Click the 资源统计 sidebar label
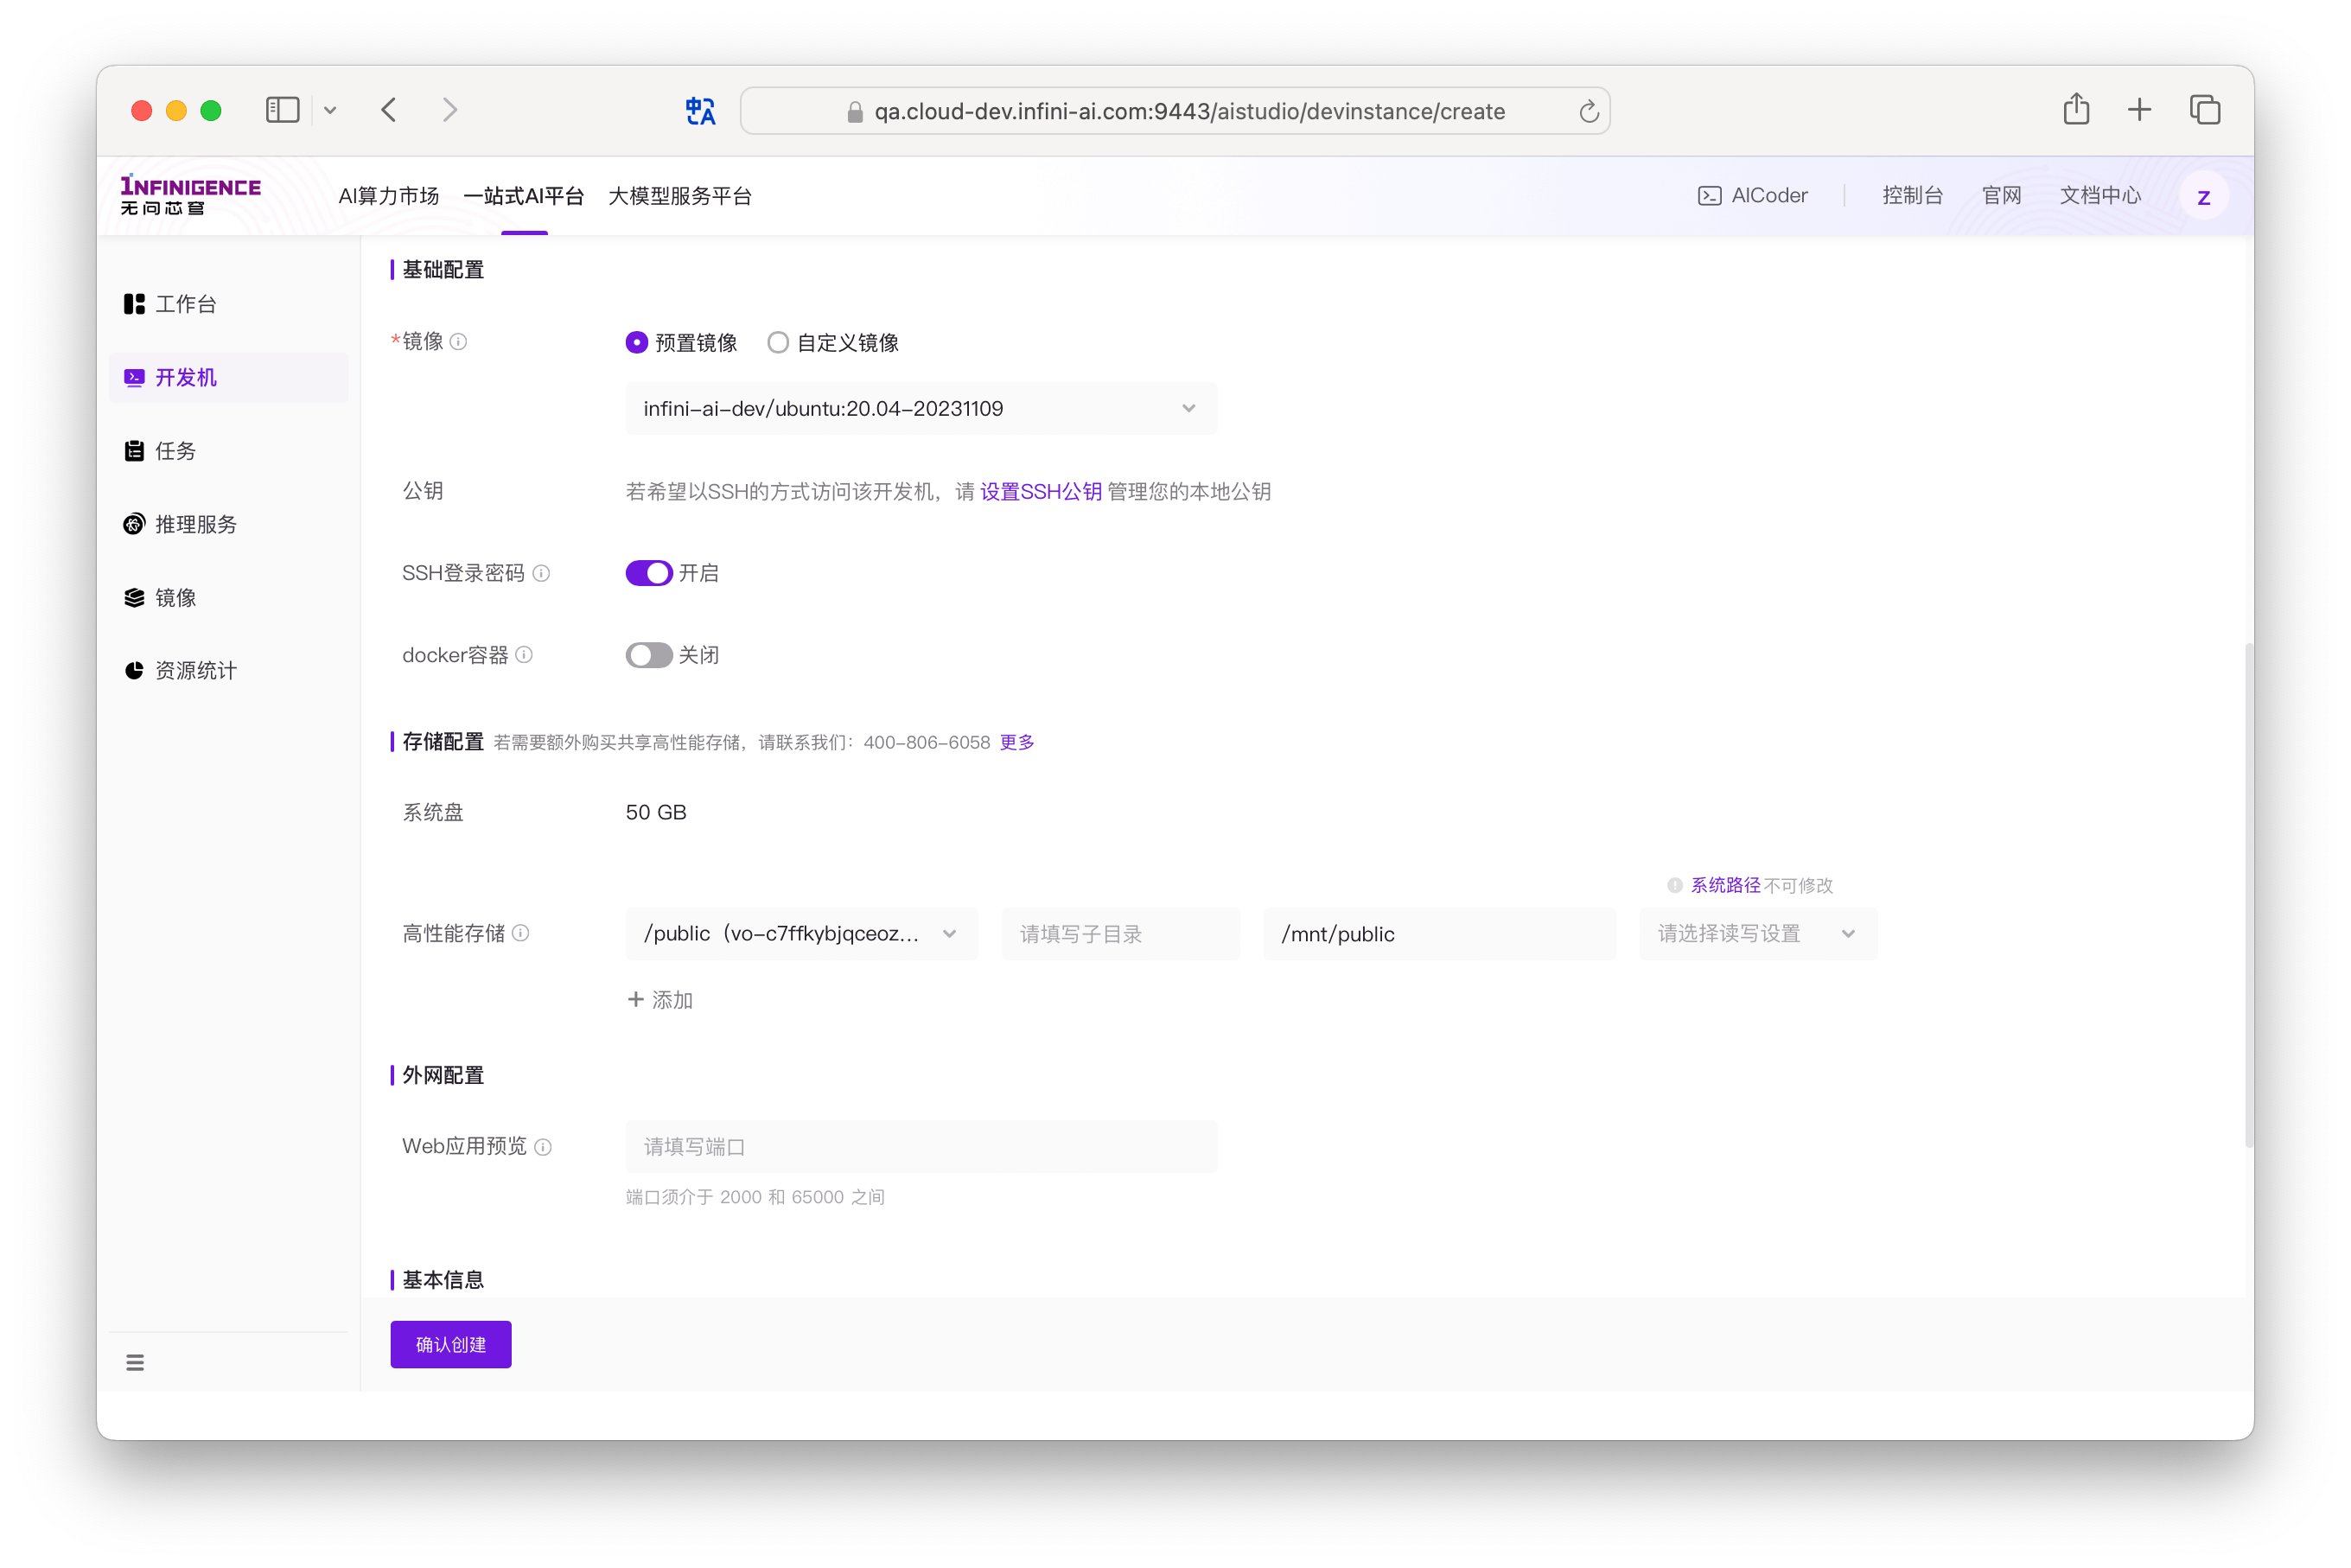 [196, 670]
